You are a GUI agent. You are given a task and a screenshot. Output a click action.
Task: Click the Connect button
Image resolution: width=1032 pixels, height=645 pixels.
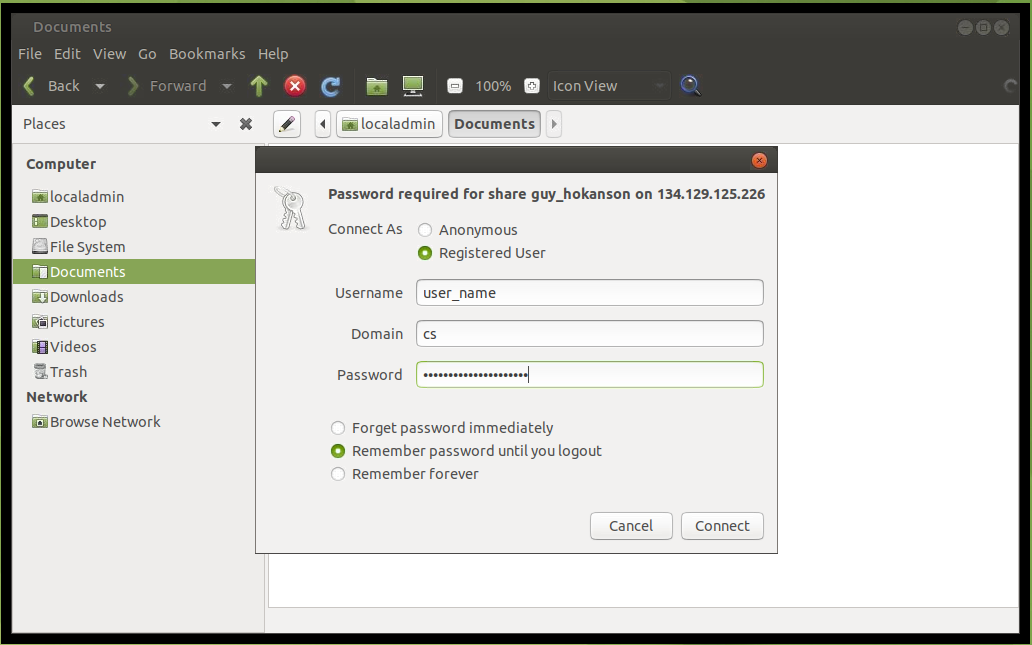click(722, 526)
